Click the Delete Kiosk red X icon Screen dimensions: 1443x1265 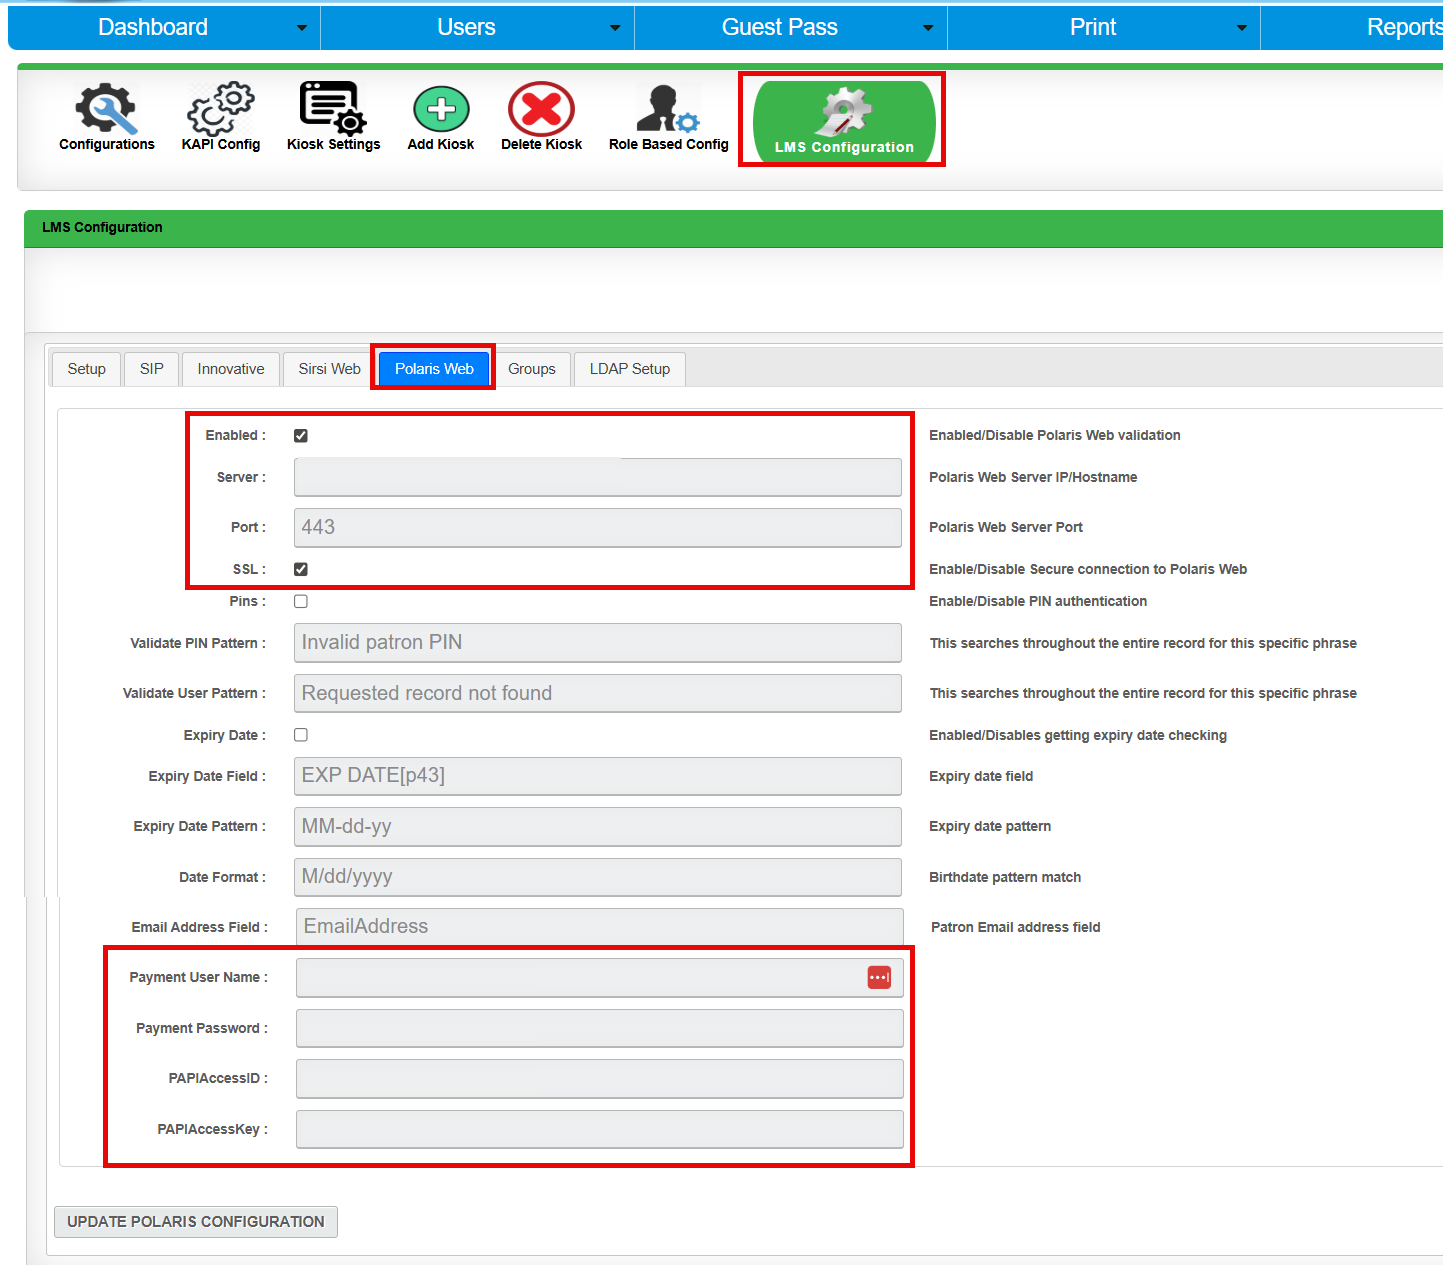[x=541, y=109]
